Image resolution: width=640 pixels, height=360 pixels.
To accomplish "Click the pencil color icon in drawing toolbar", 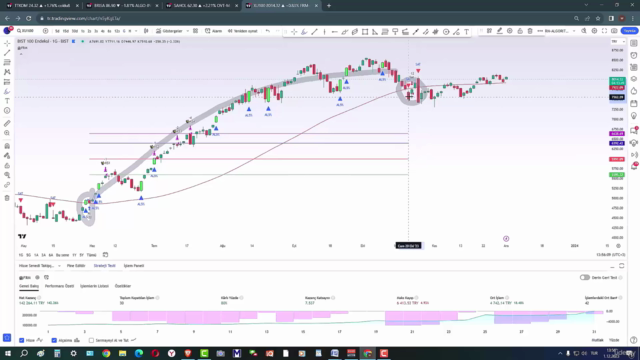I will 499,31.
